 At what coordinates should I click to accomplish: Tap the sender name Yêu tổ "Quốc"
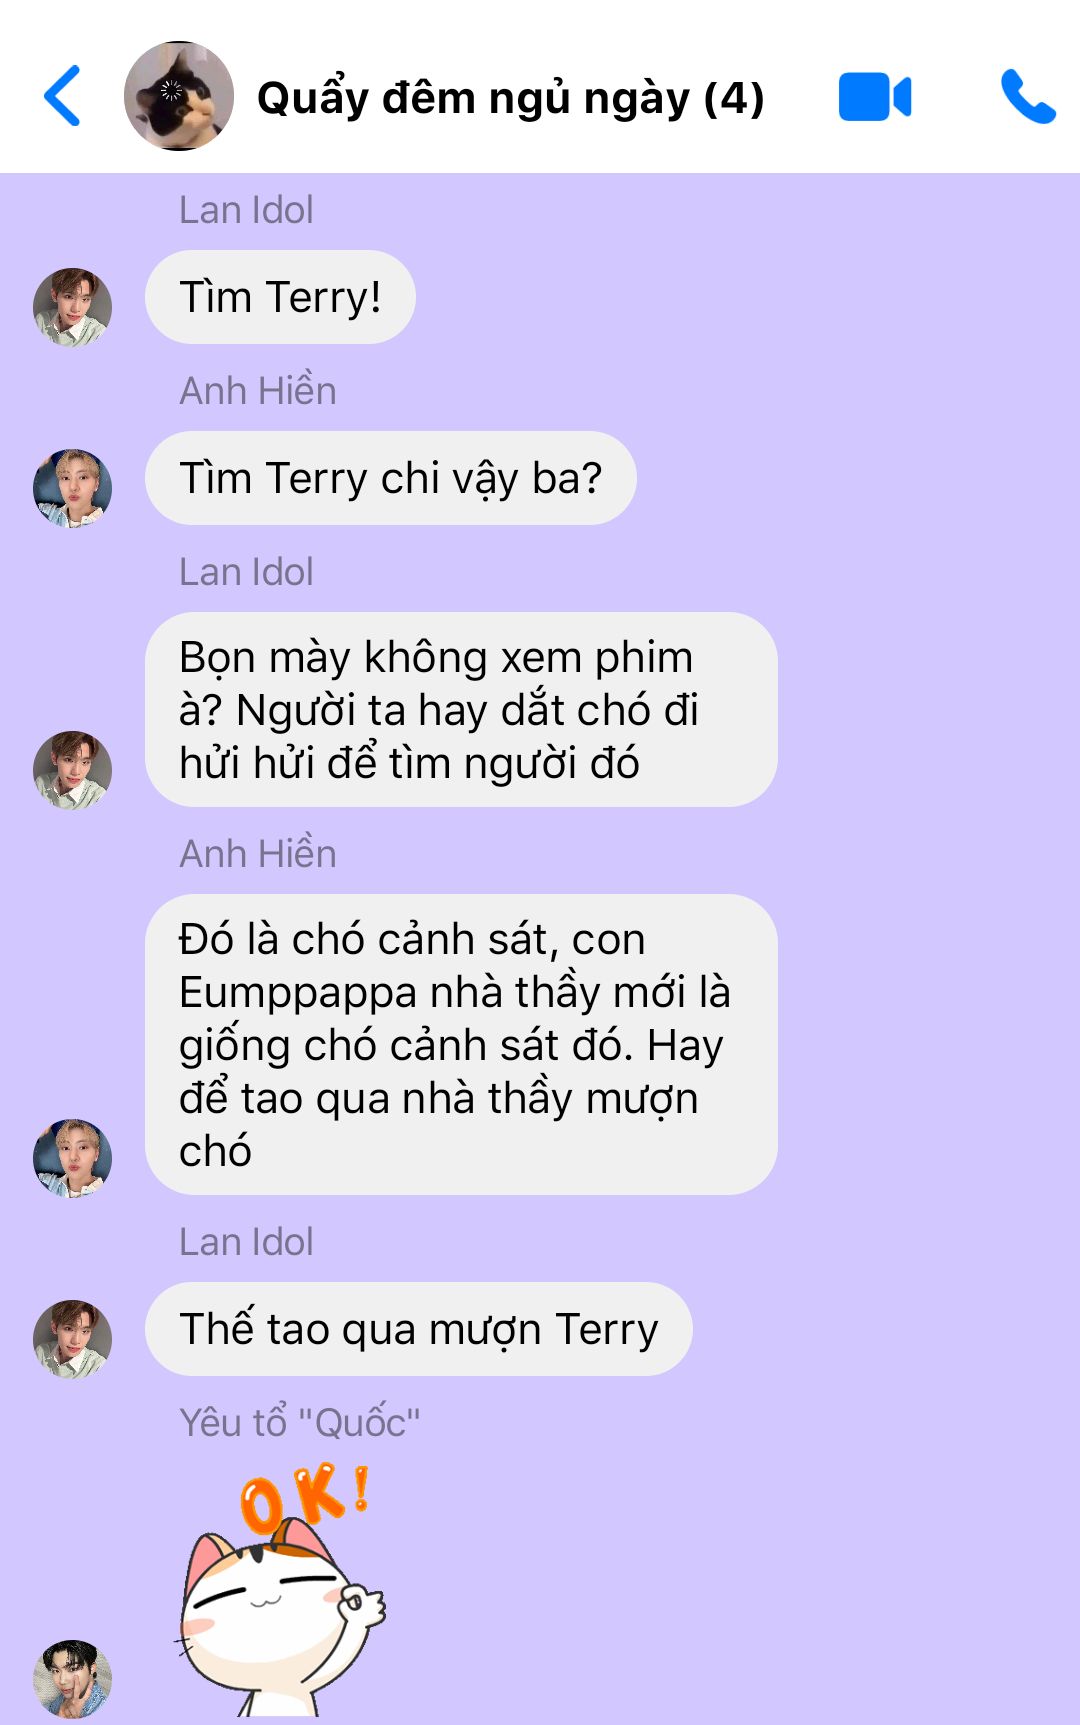[300, 1422]
